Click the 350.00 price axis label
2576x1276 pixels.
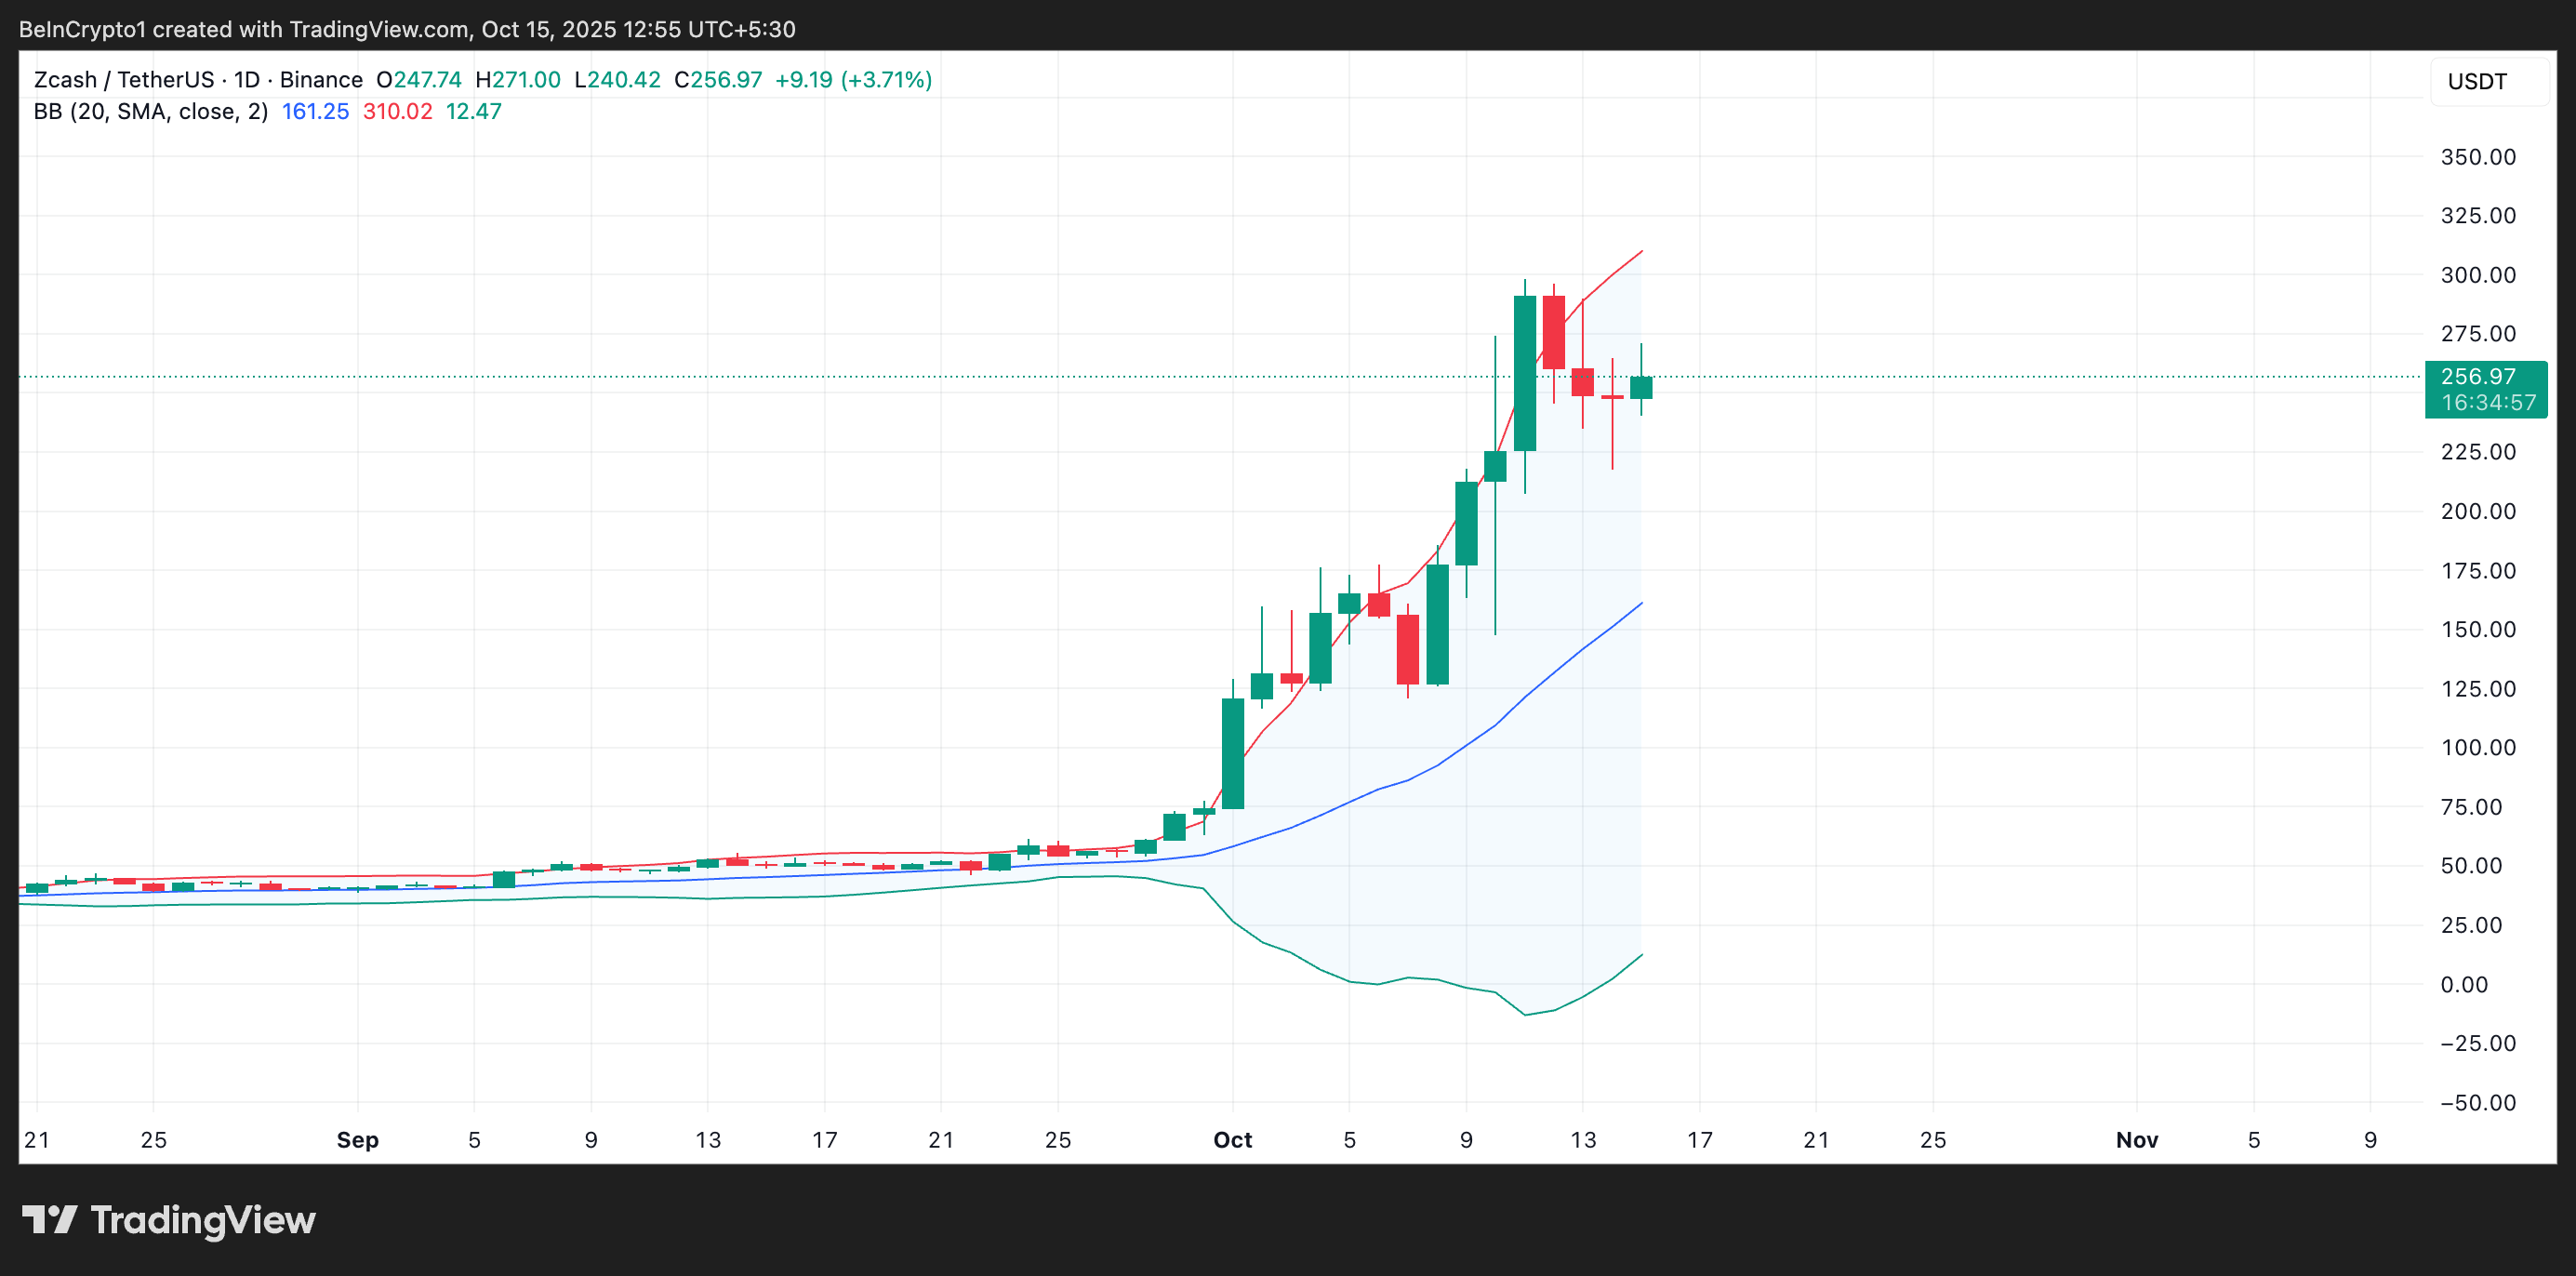coord(2477,157)
